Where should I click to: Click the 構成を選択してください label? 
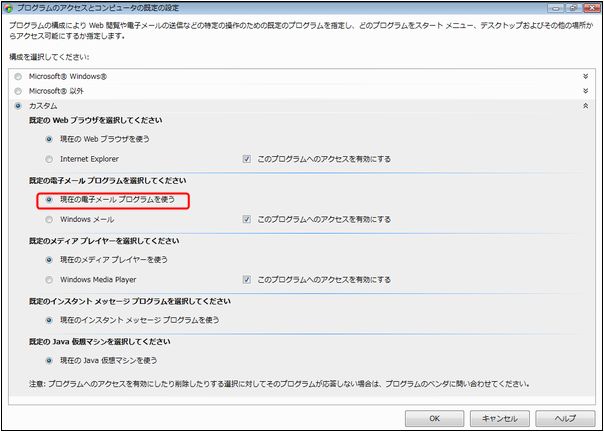49,57
